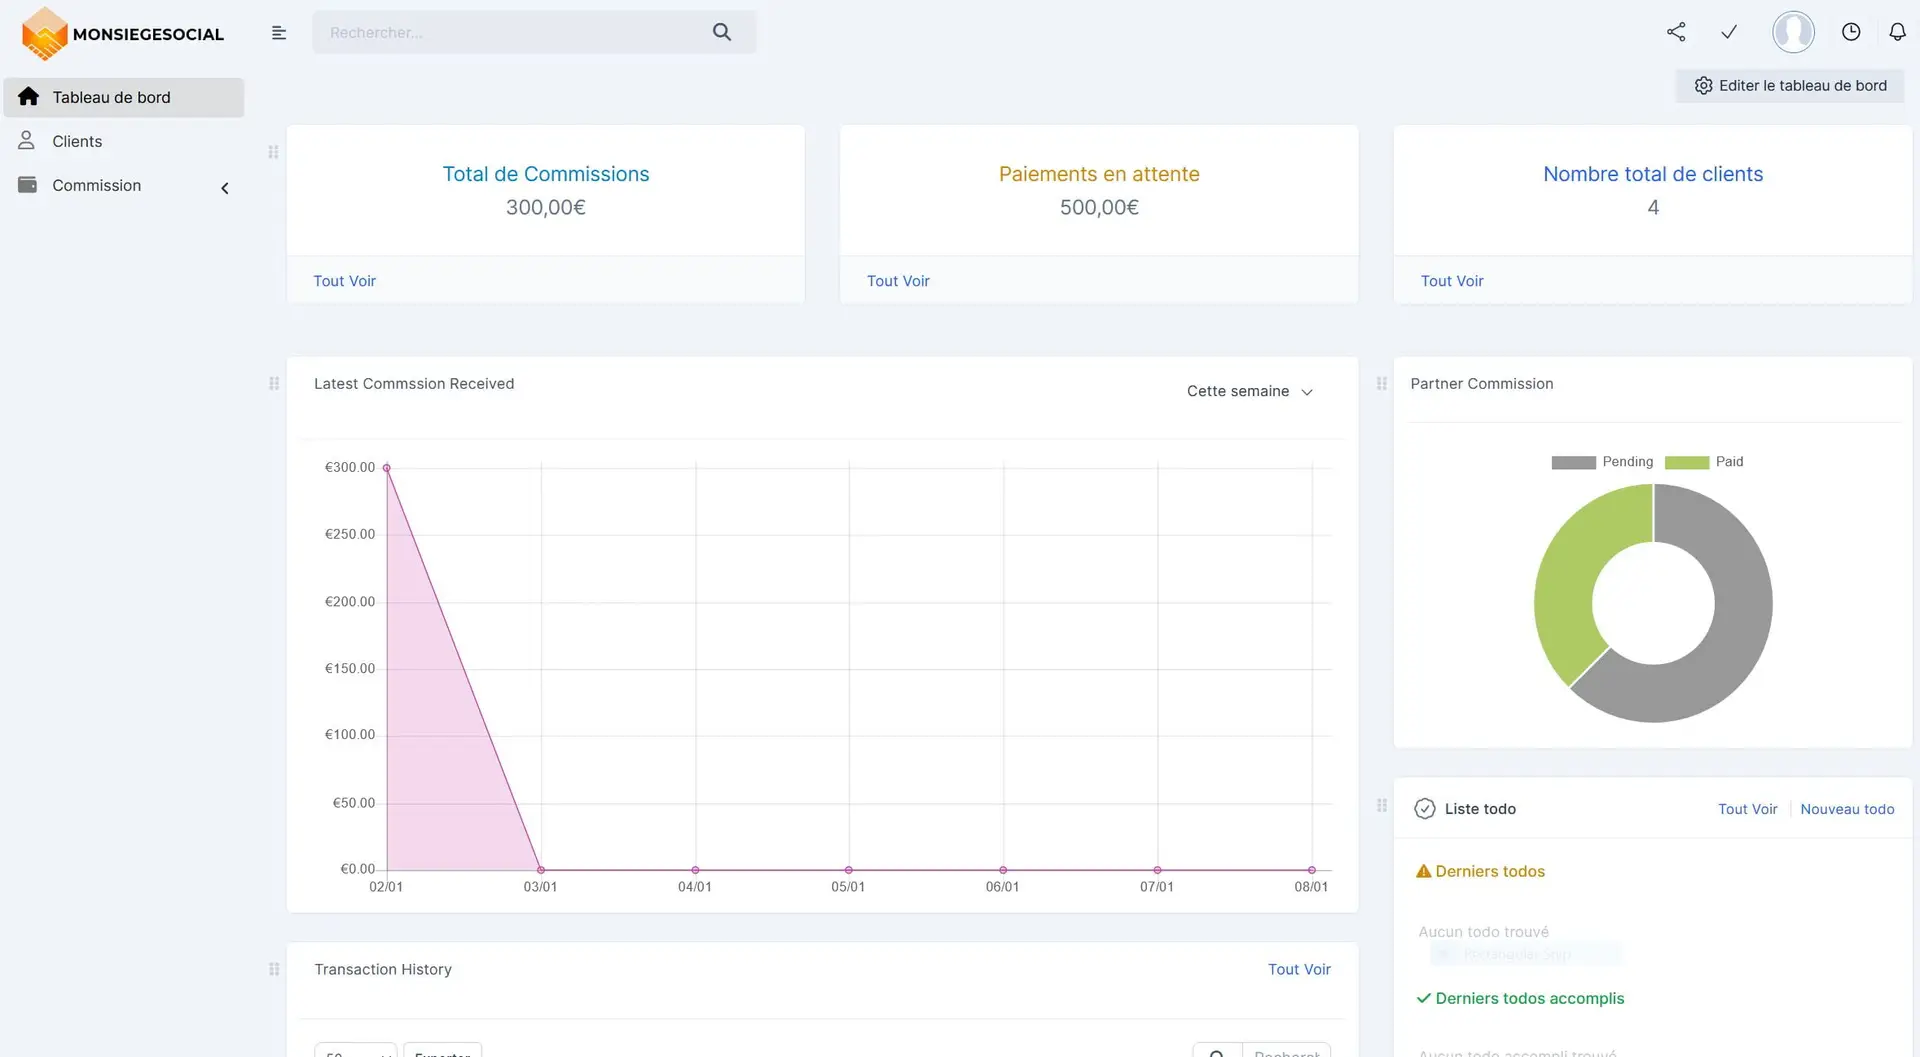This screenshot has width=1920, height=1057.
Task: Open the Cette semaine period dropdown
Action: (1249, 391)
